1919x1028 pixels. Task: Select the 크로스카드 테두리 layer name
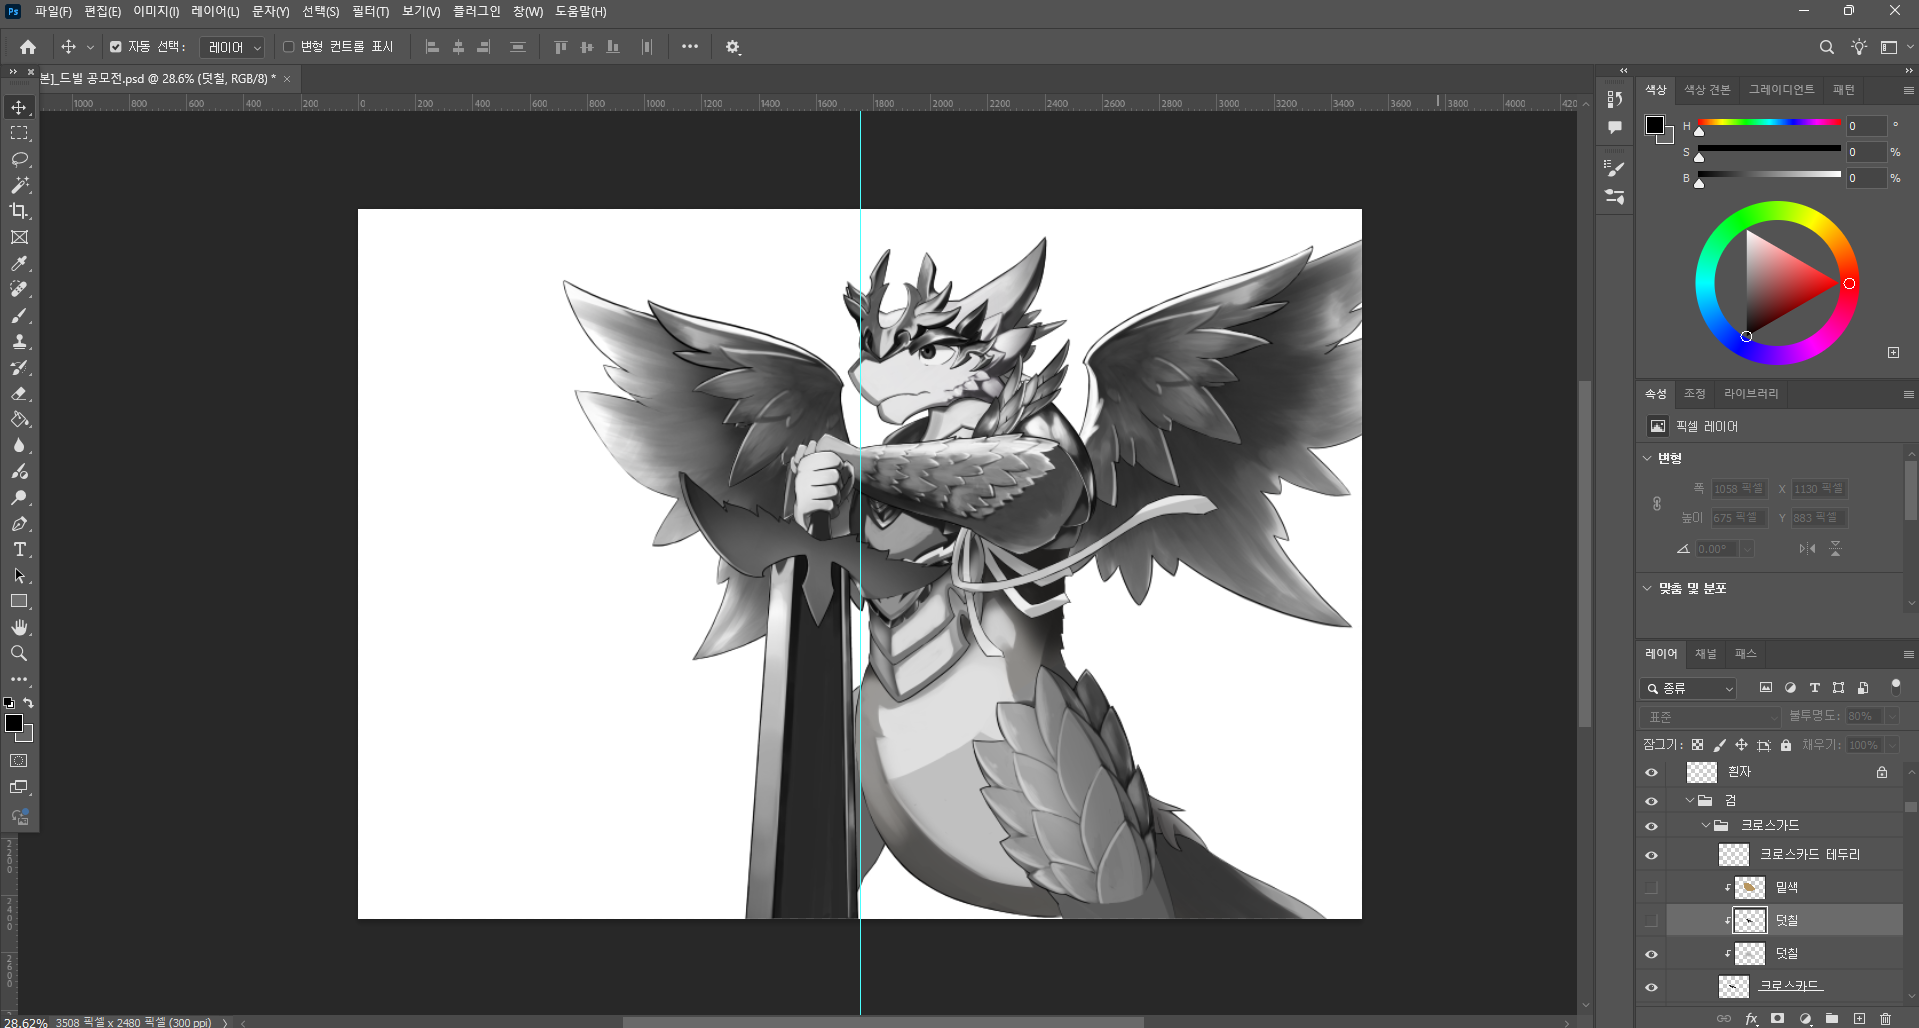tap(1810, 855)
